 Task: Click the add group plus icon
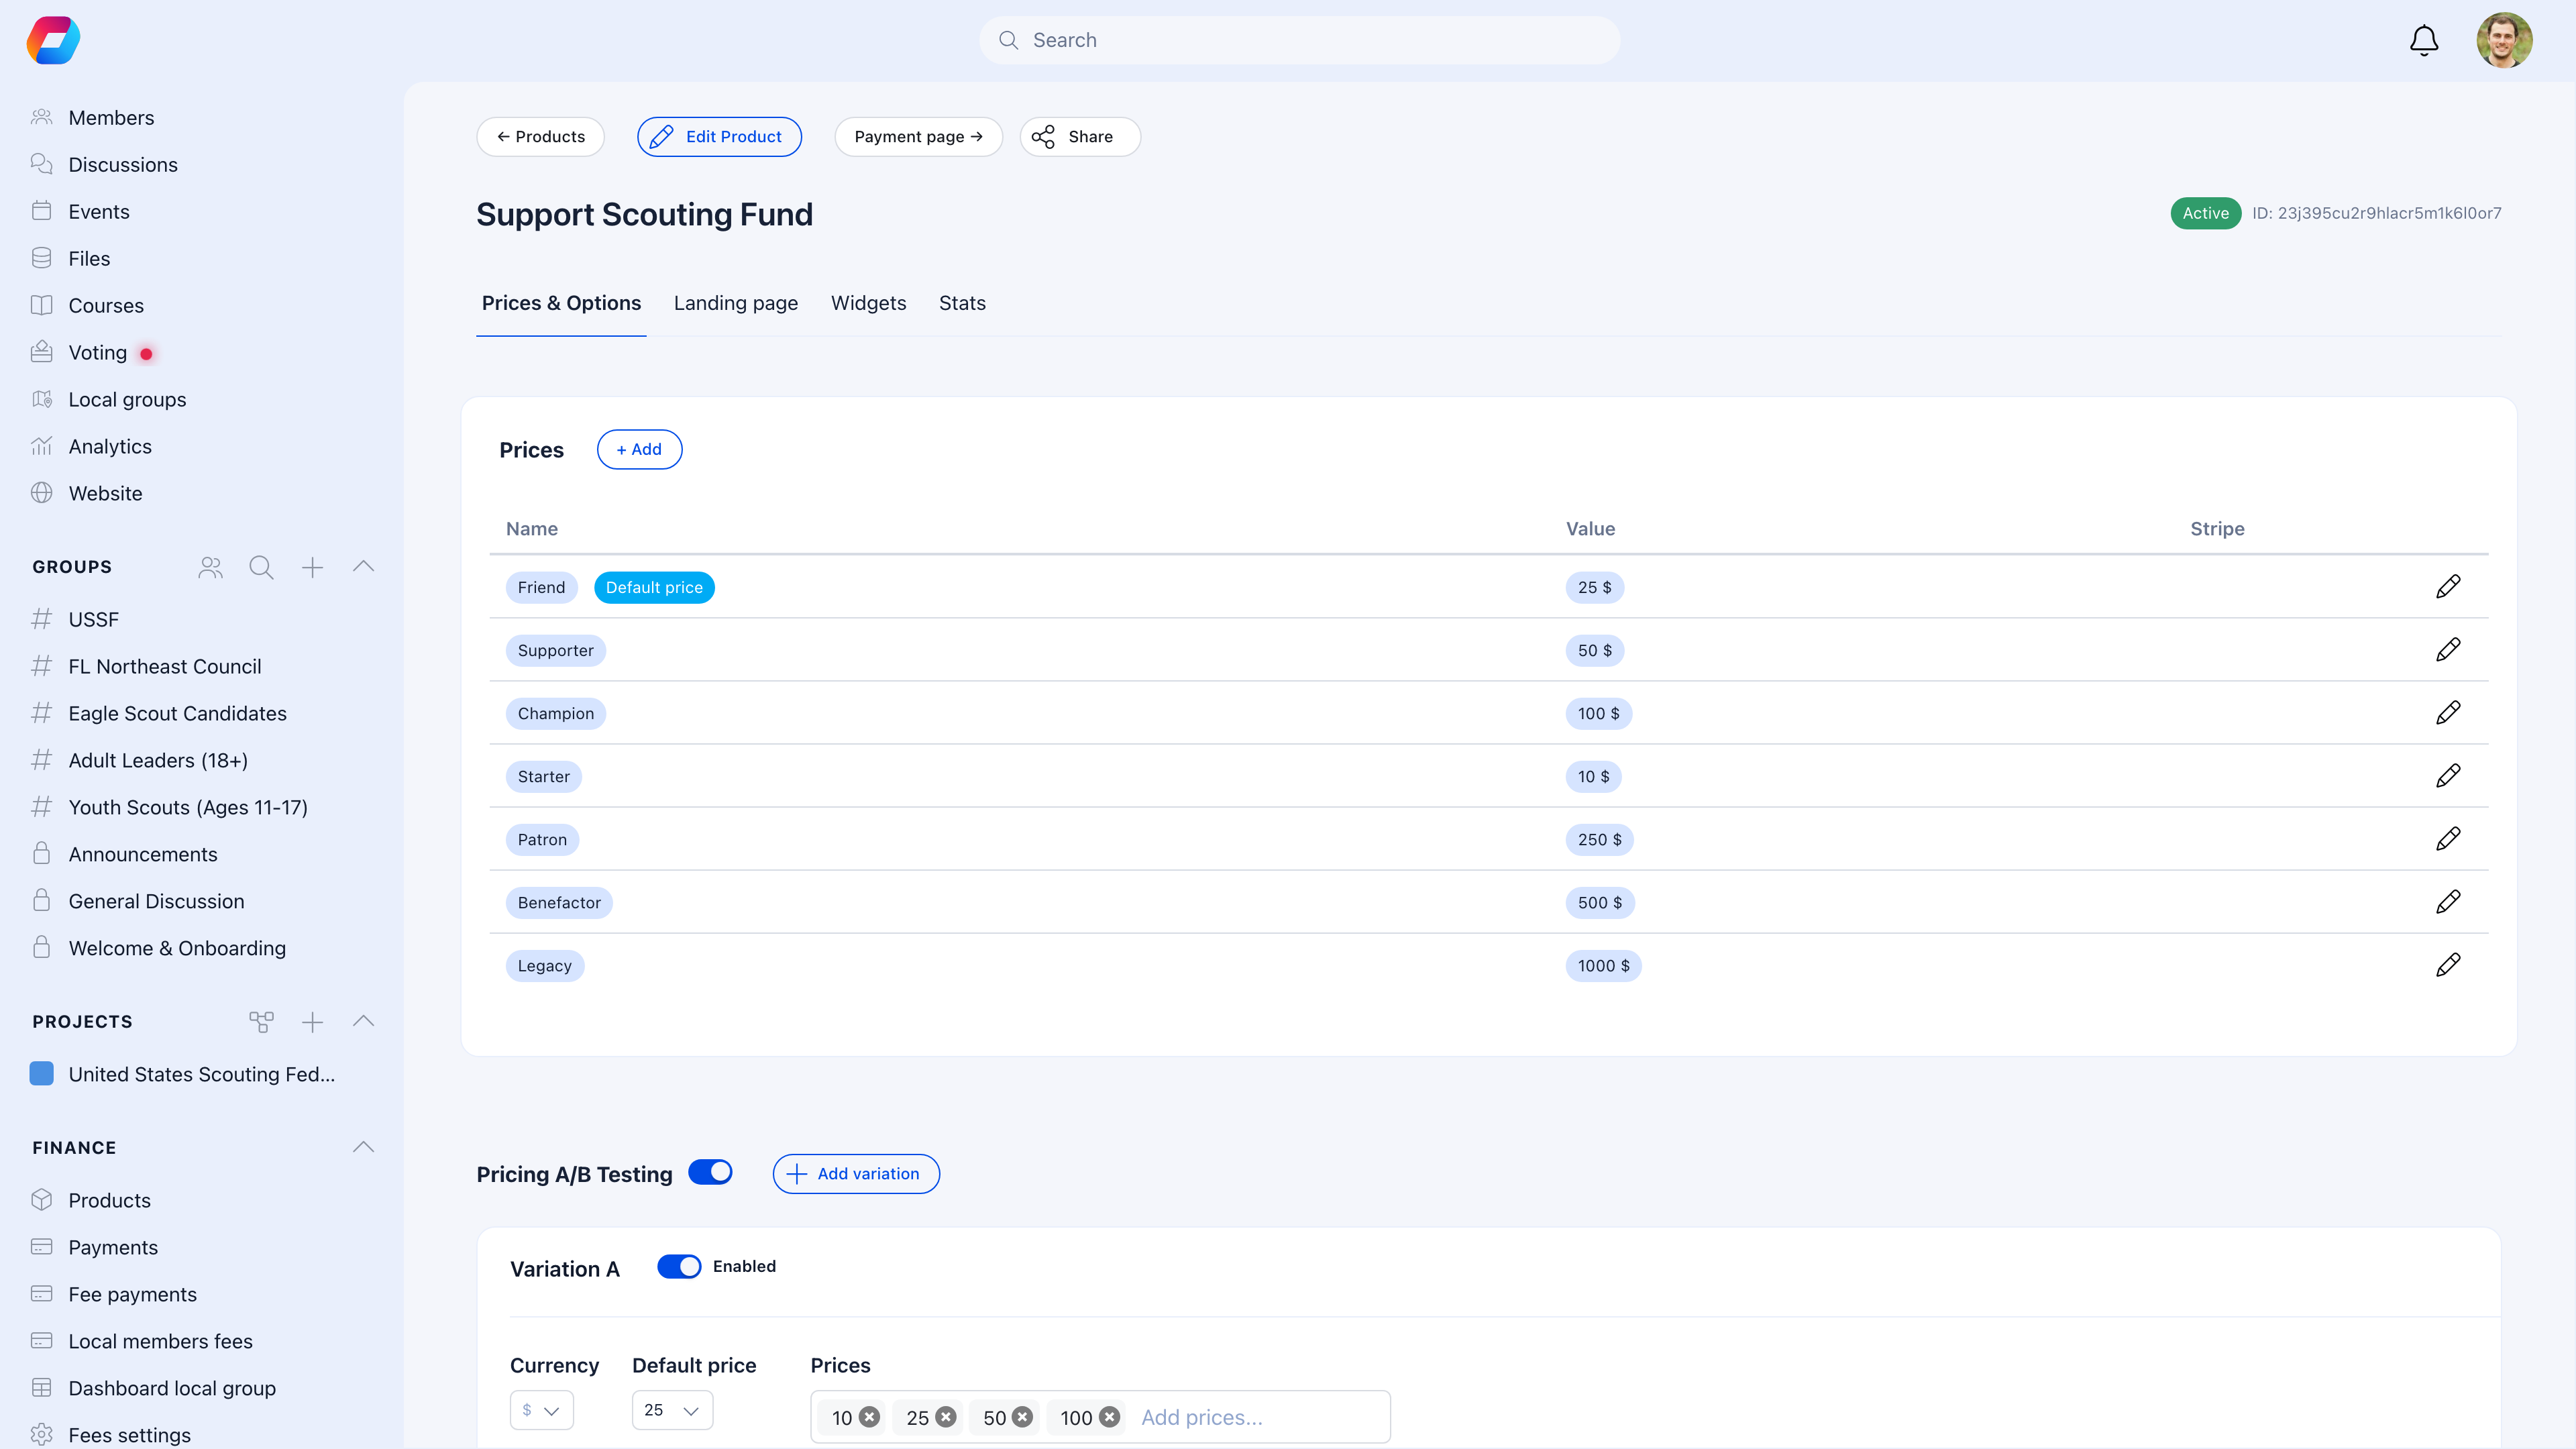[x=312, y=567]
